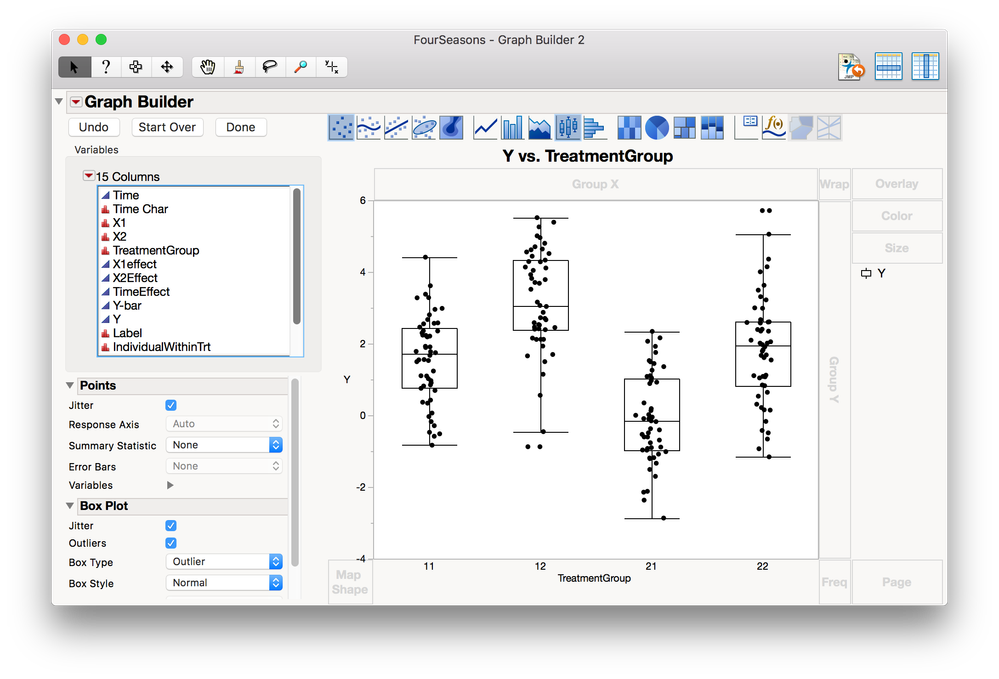Screen dimensions: 999x679
Task: Click the columns list scrollbar
Action: [x=296, y=256]
